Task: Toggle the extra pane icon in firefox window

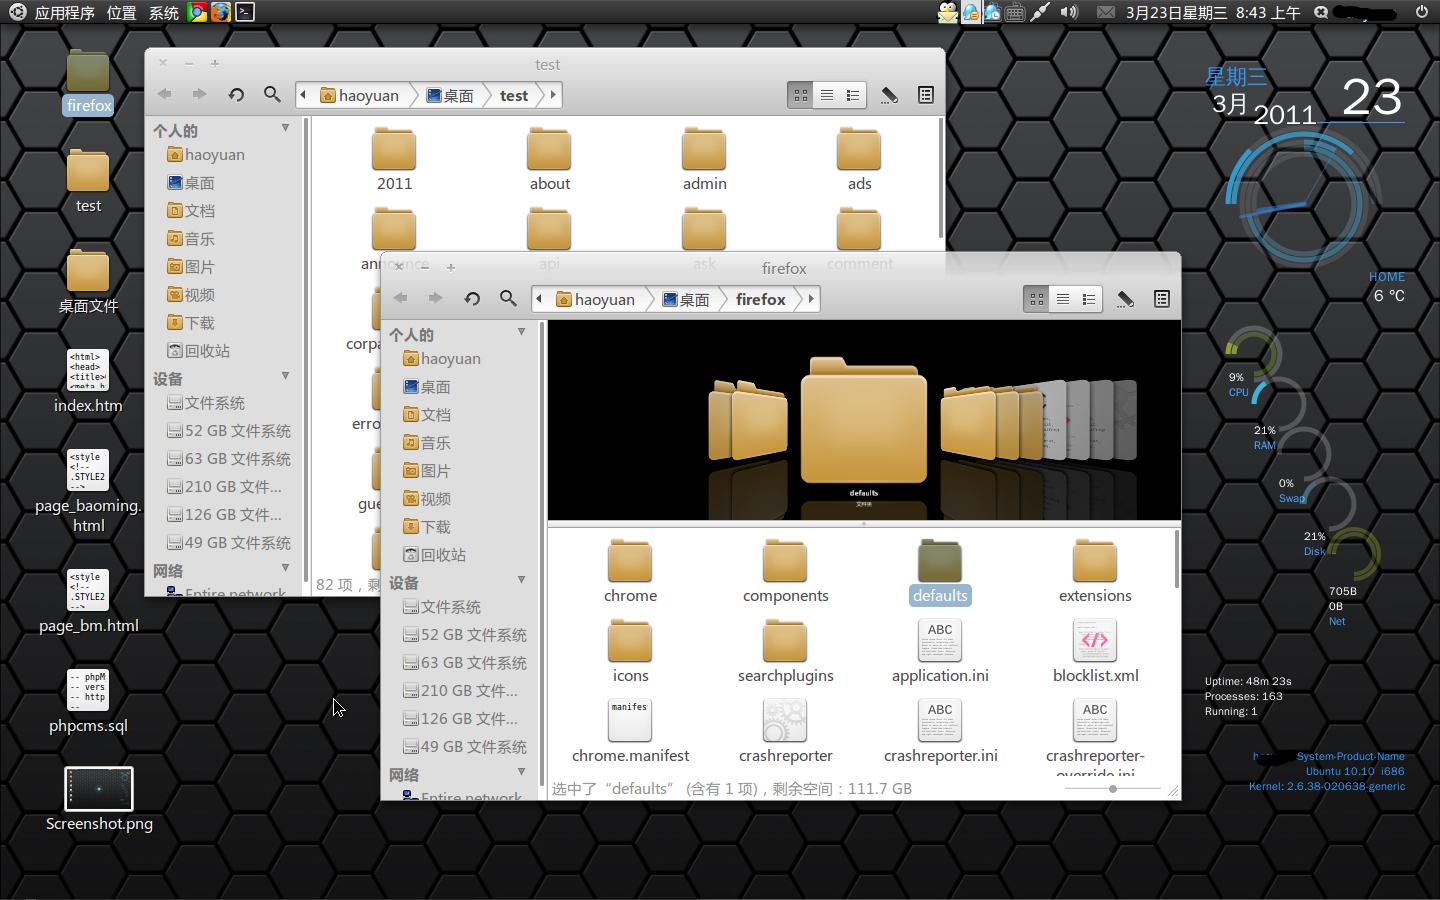Action: tap(1161, 299)
